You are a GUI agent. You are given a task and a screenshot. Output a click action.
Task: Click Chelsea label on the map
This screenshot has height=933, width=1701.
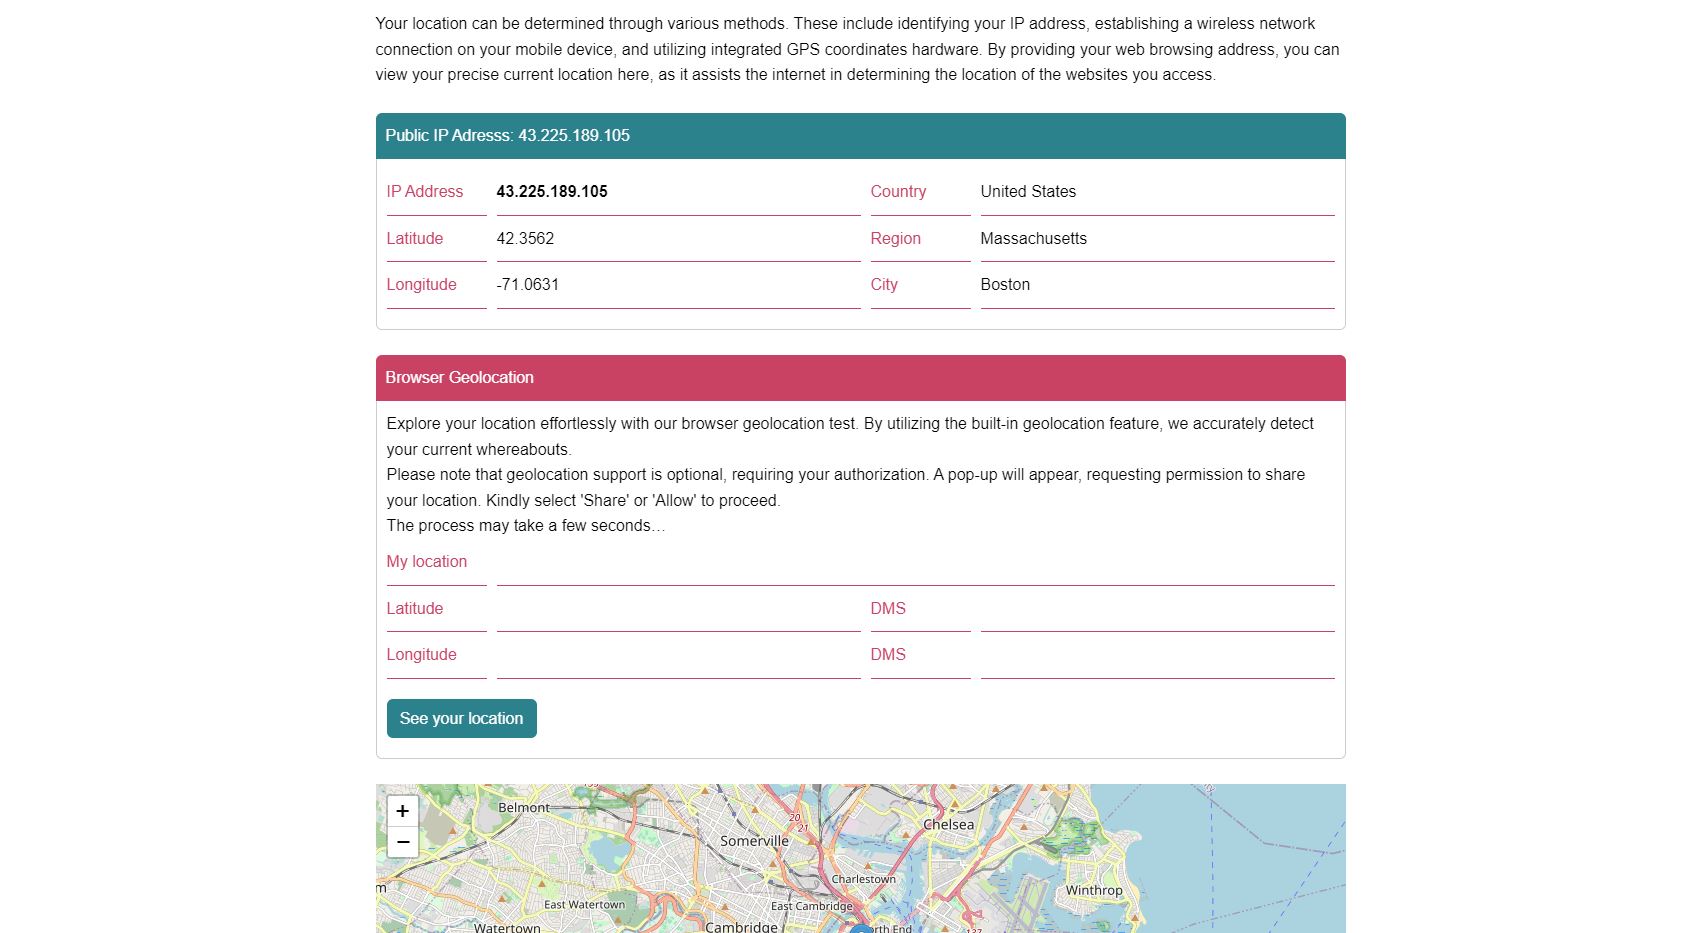pos(948,825)
